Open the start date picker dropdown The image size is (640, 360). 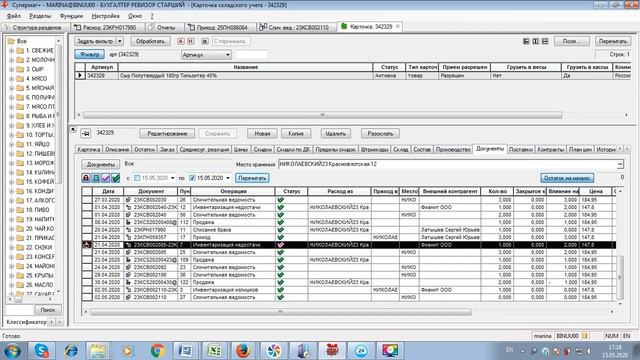(x=173, y=178)
